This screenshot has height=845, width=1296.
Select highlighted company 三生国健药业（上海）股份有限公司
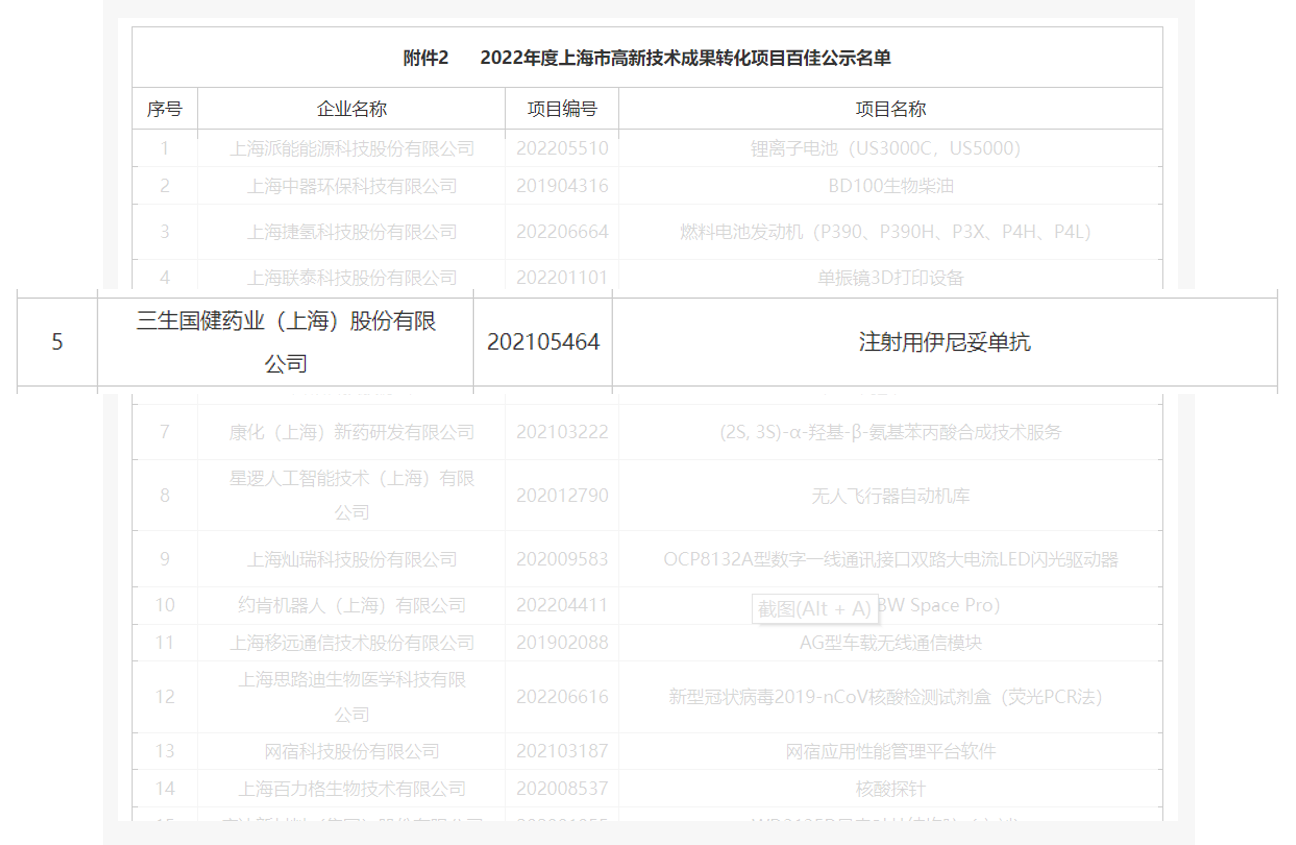[x=286, y=342]
